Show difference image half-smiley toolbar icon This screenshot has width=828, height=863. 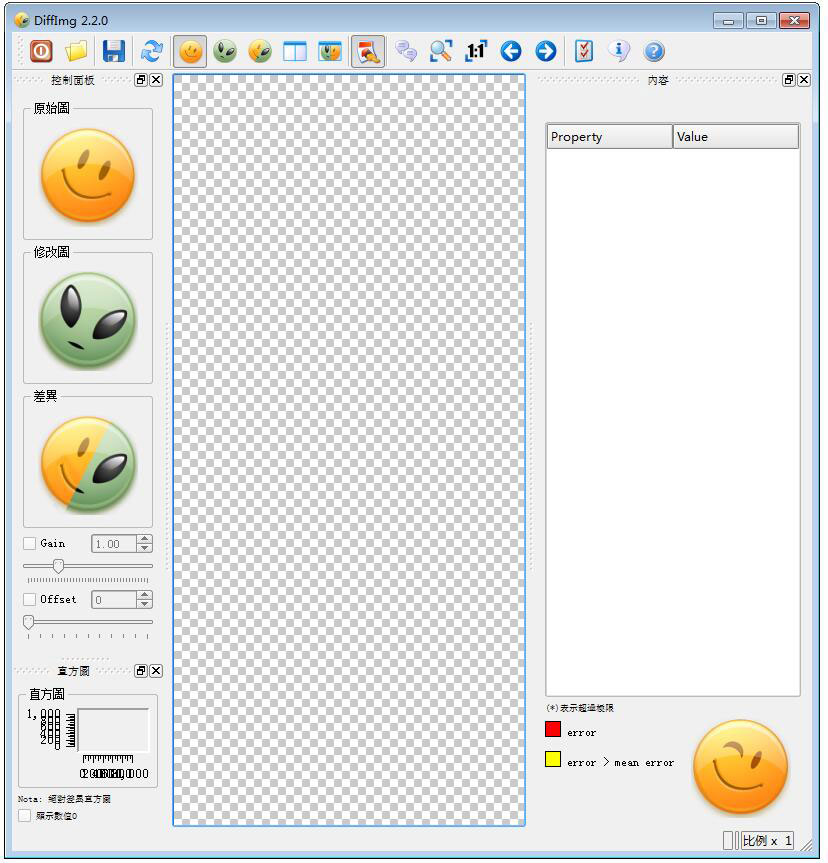coord(260,51)
